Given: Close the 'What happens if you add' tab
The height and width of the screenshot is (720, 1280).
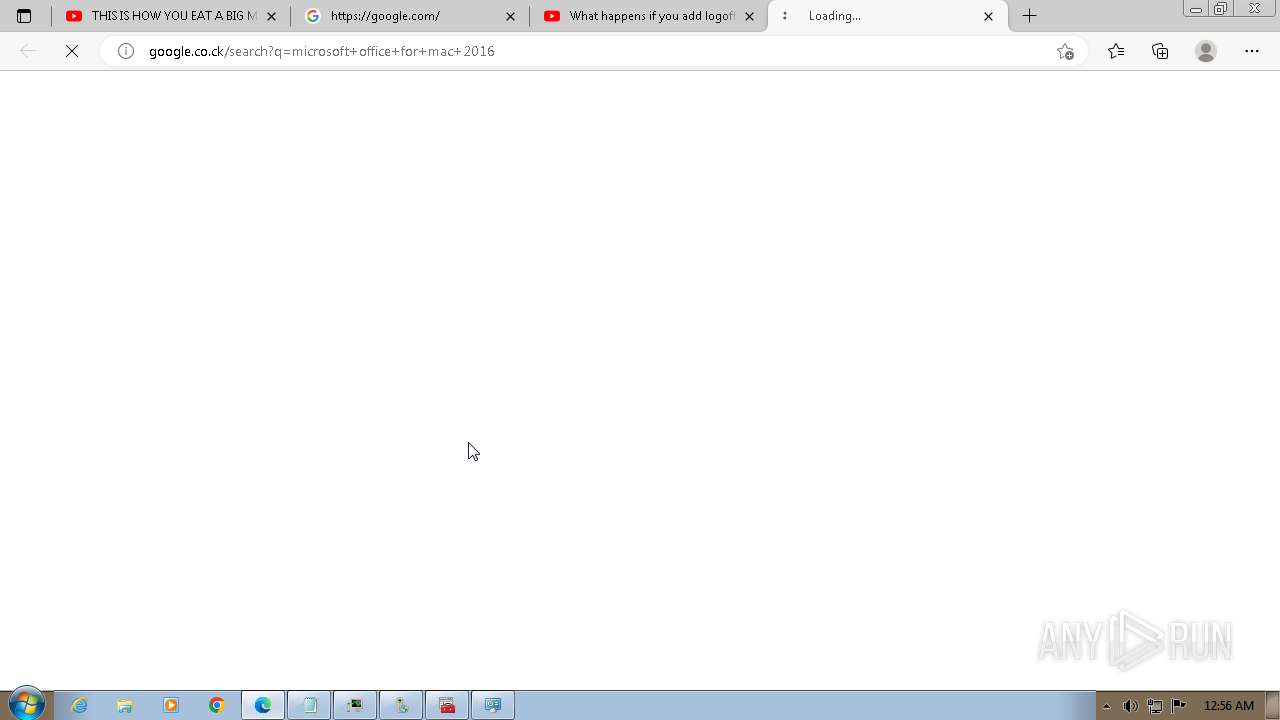Looking at the screenshot, I should 749,16.
